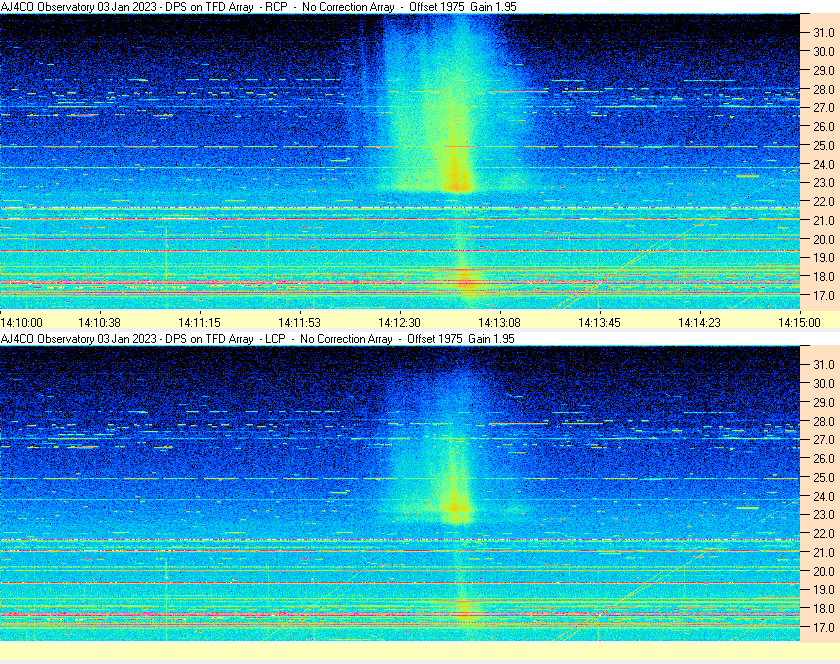Click the 29.0 frequency label in LCP panel

point(824,402)
